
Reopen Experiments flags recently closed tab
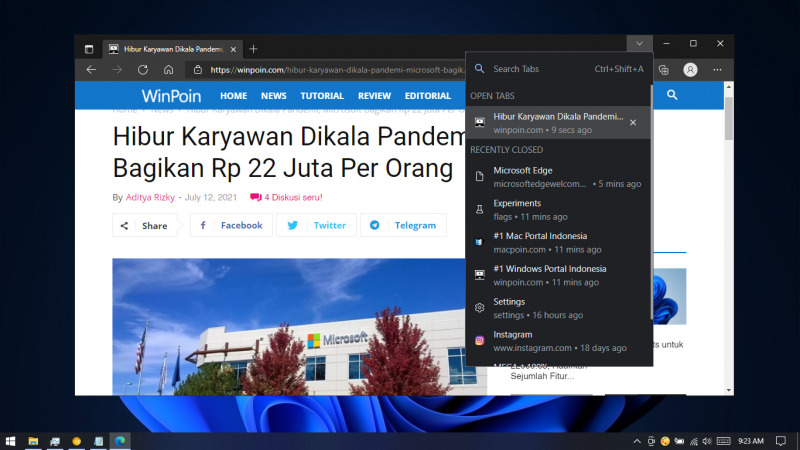tap(558, 209)
